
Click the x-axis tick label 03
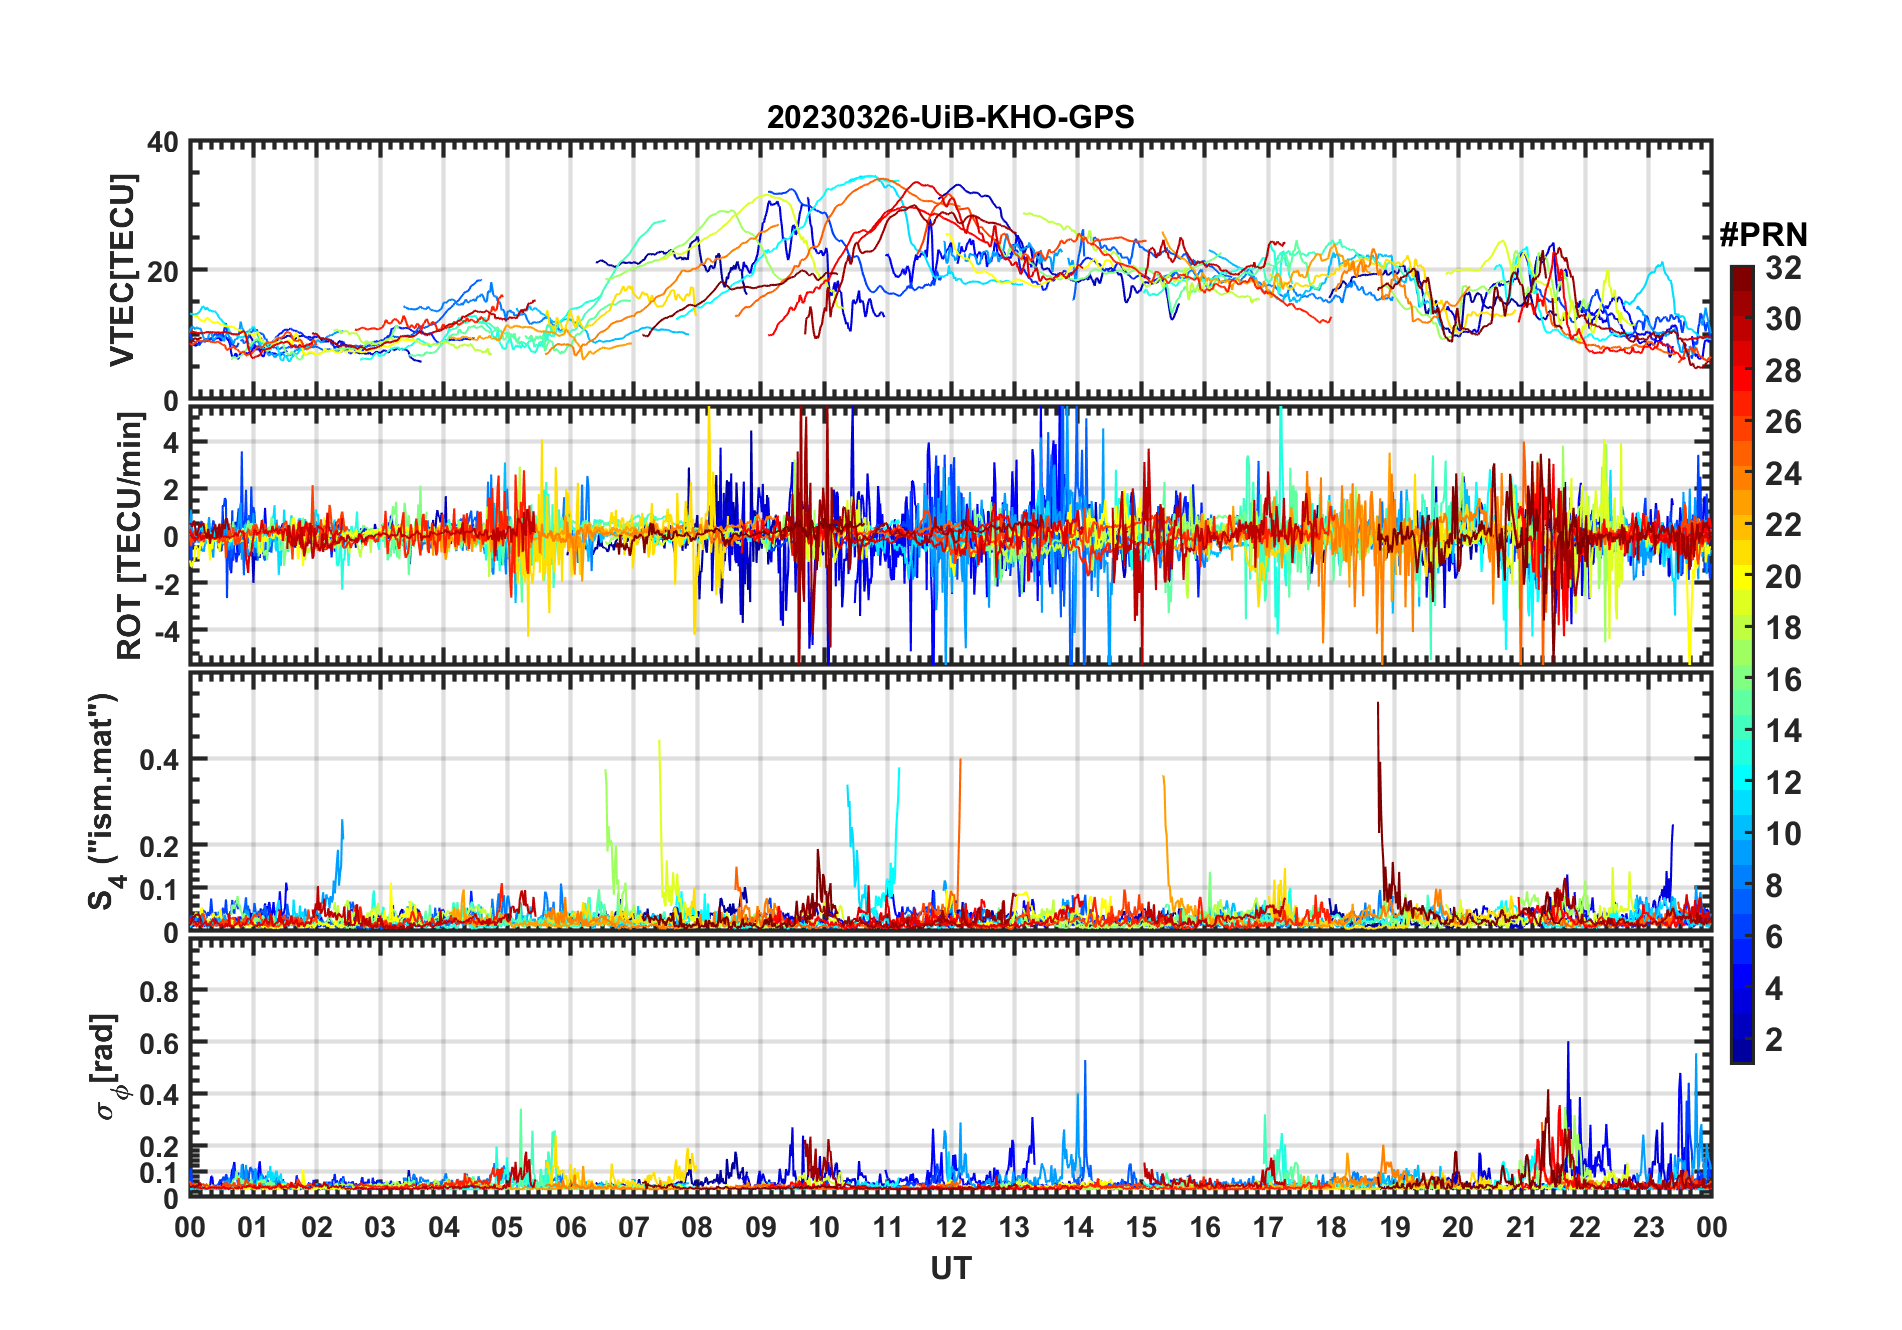click(380, 1227)
